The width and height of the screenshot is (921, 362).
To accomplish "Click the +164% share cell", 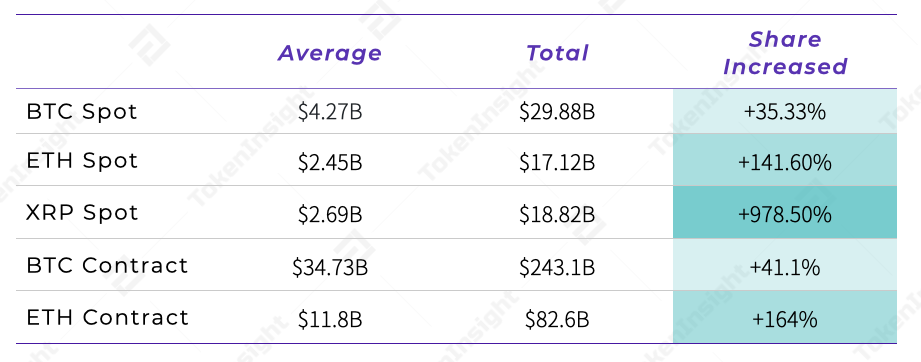I will pos(785,317).
